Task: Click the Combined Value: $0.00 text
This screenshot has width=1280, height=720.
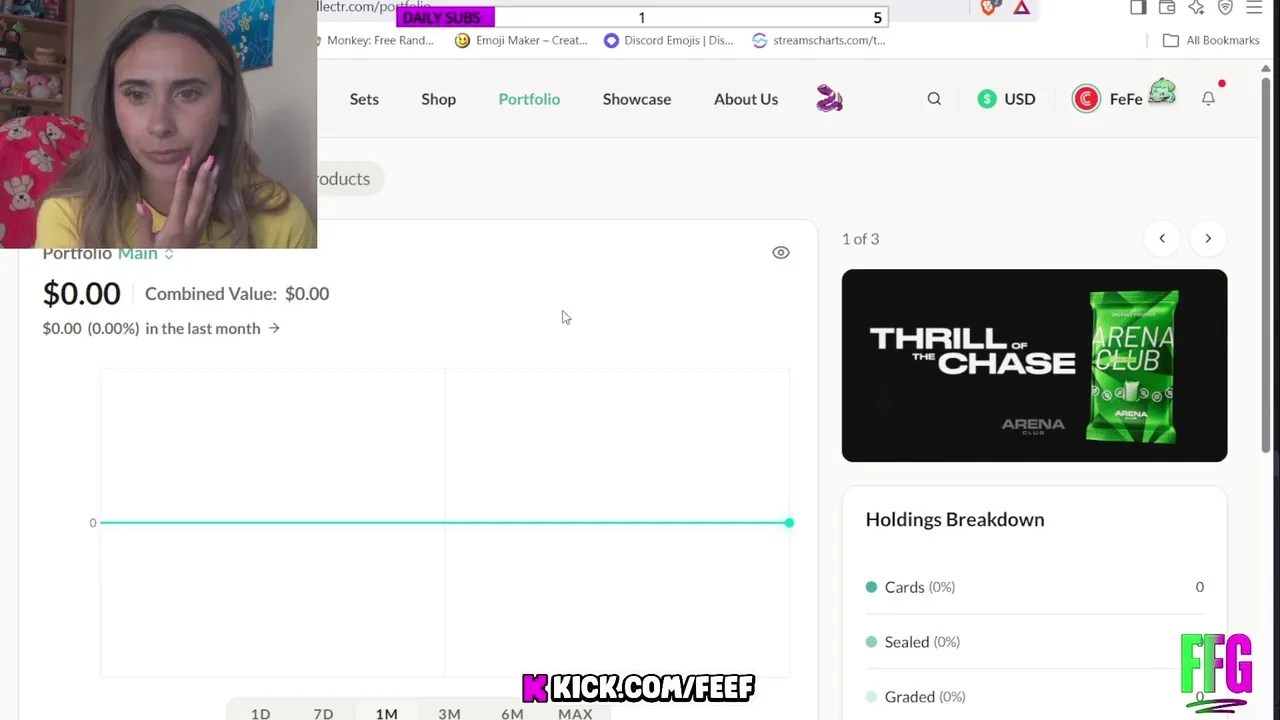Action: [x=237, y=294]
